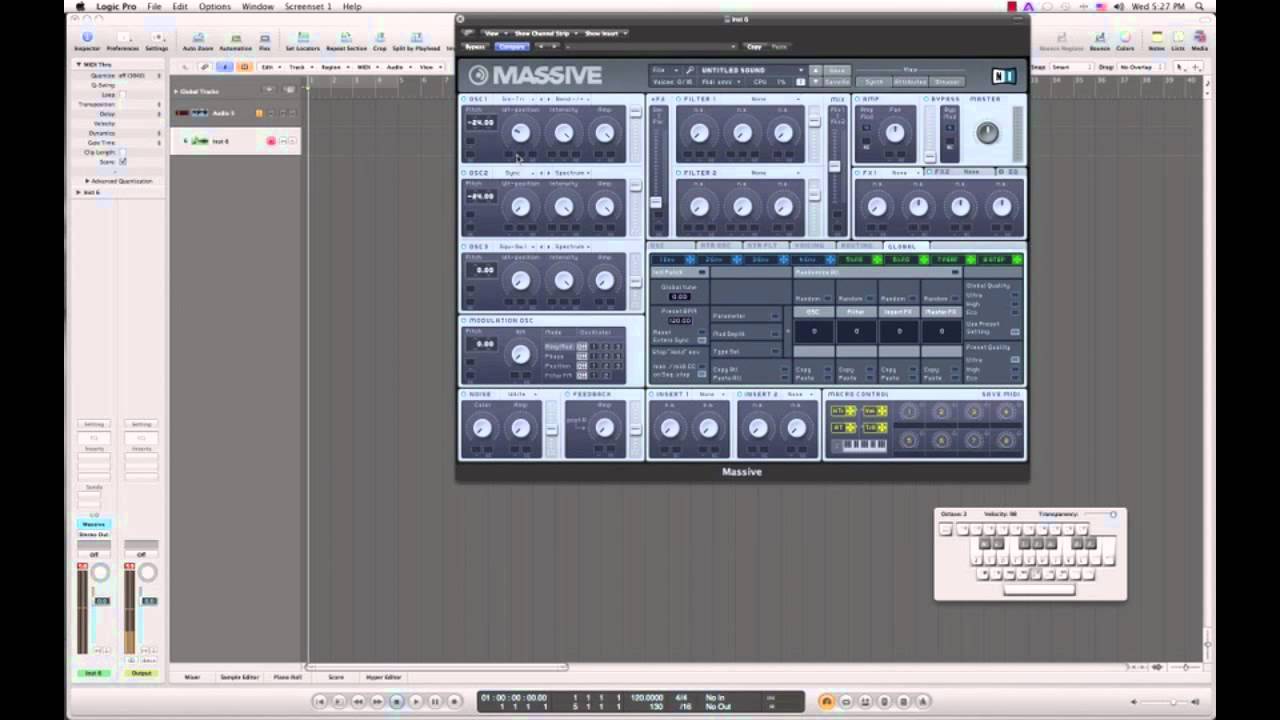Open the Options menu
Screen dimensions: 1280x720
tap(214, 6)
